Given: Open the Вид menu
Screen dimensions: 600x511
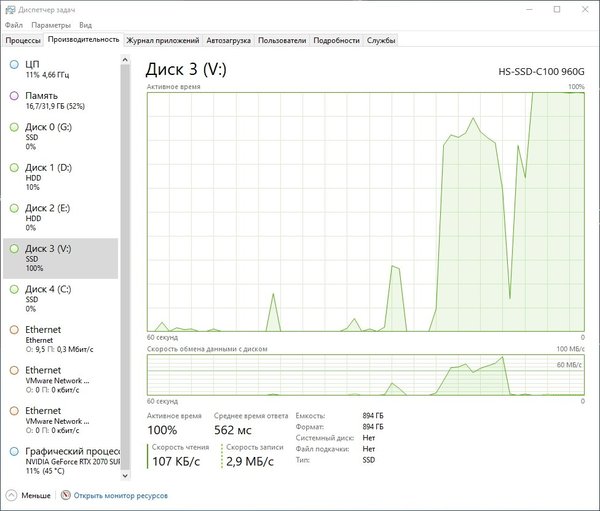Looking at the screenshot, I should [85, 25].
